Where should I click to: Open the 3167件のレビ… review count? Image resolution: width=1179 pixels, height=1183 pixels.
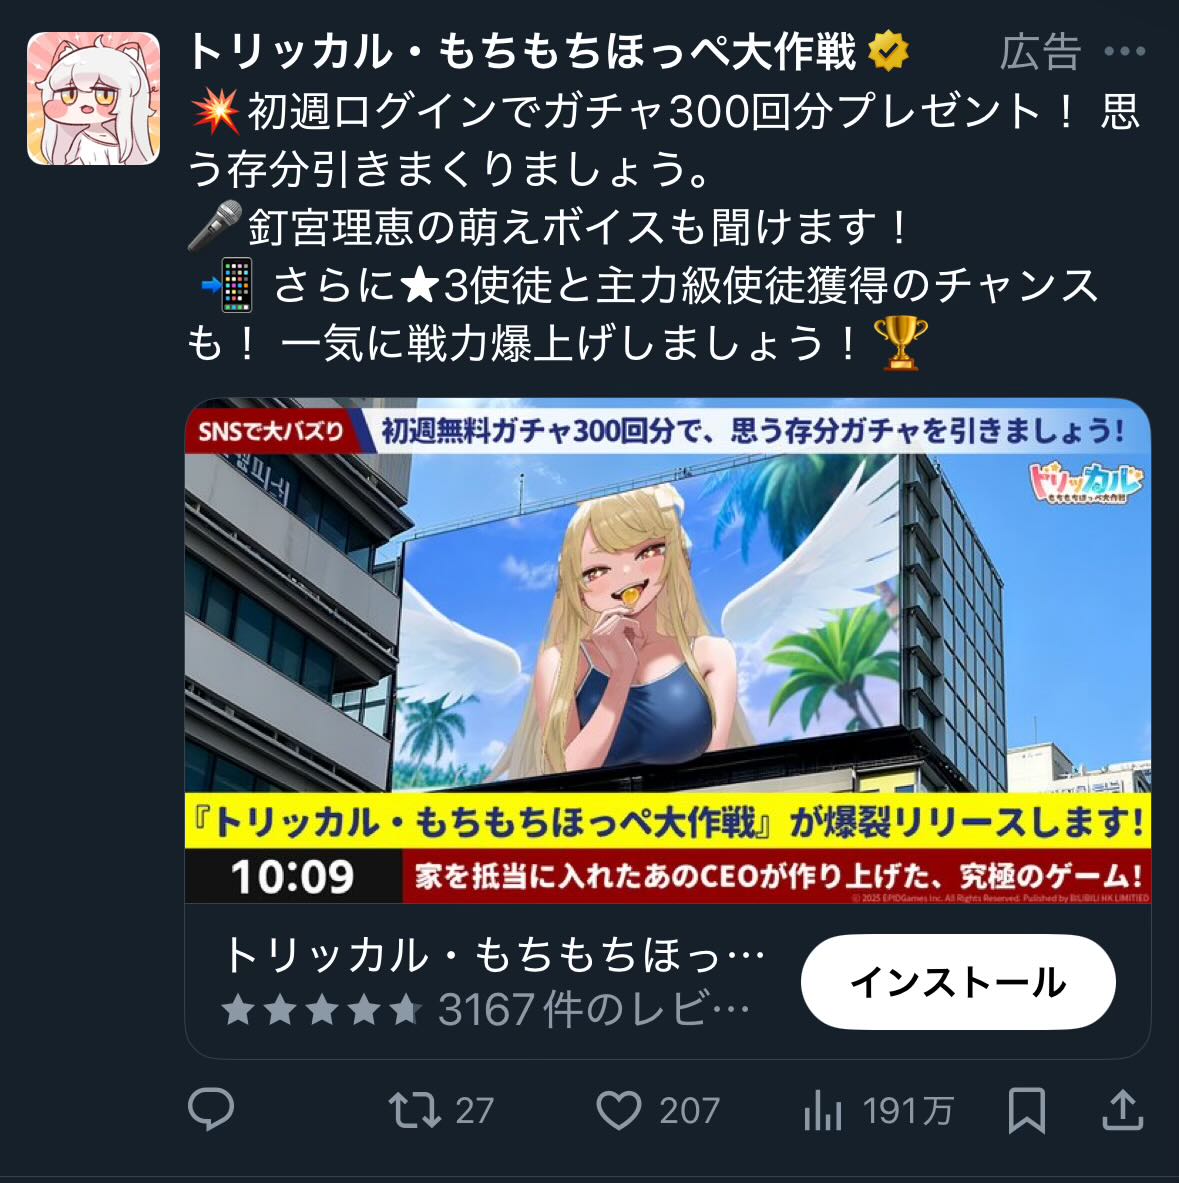pyautogui.click(x=594, y=1009)
